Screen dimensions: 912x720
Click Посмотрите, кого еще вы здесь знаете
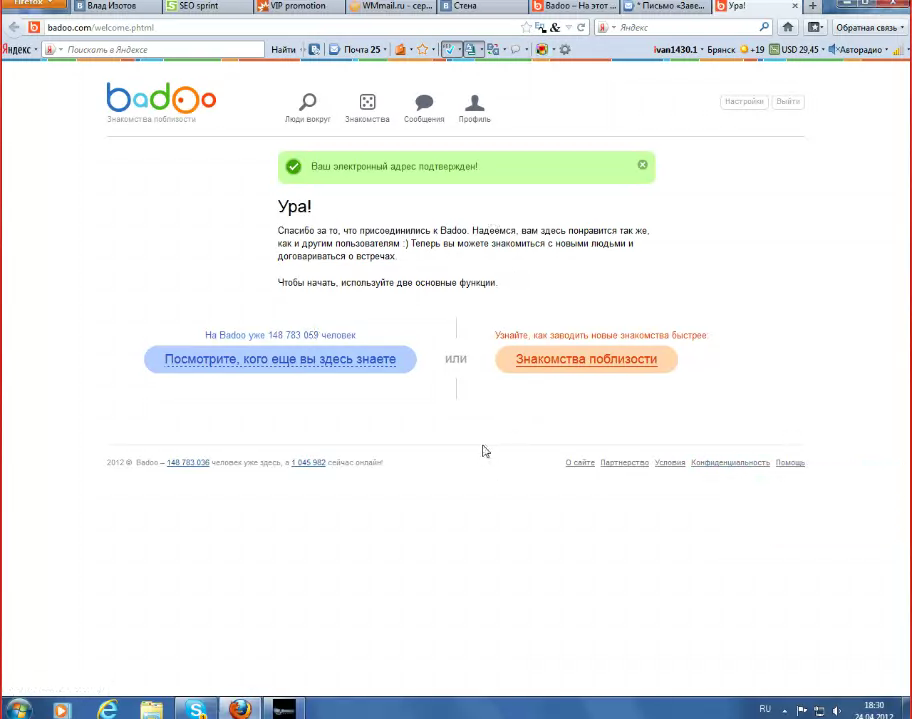(x=280, y=359)
